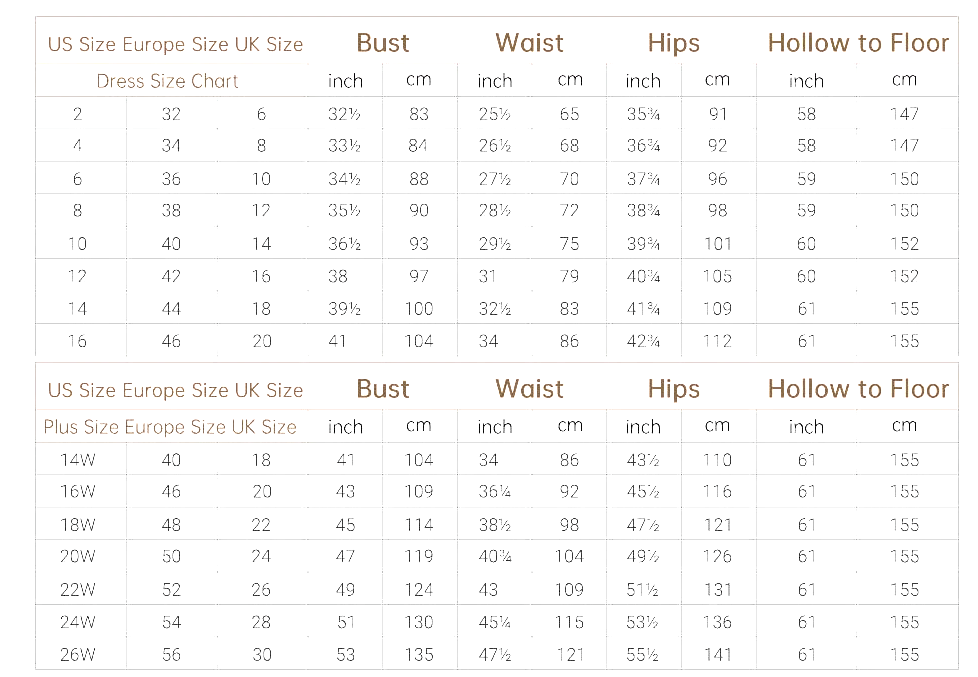The width and height of the screenshot is (978, 677).
Task: Select the hips value 141 cm cell
Action: tap(717, 655)
